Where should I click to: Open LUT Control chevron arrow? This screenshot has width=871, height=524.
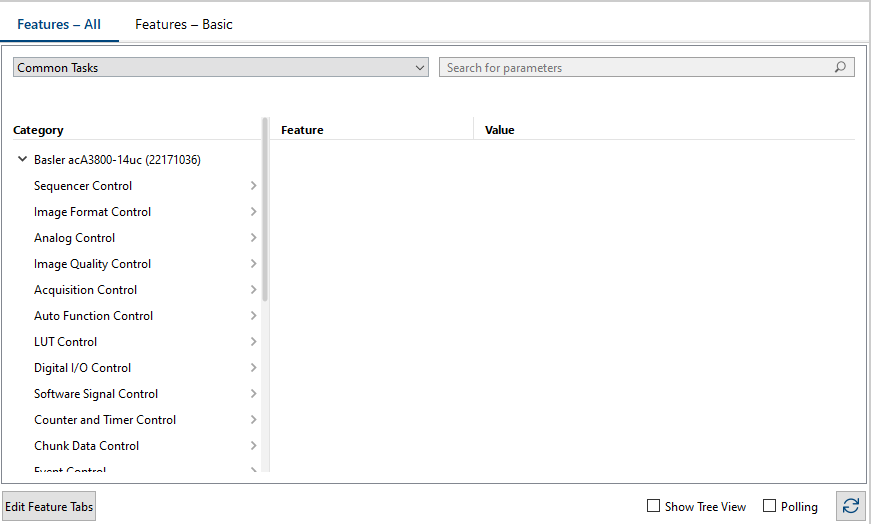[253, 342]
